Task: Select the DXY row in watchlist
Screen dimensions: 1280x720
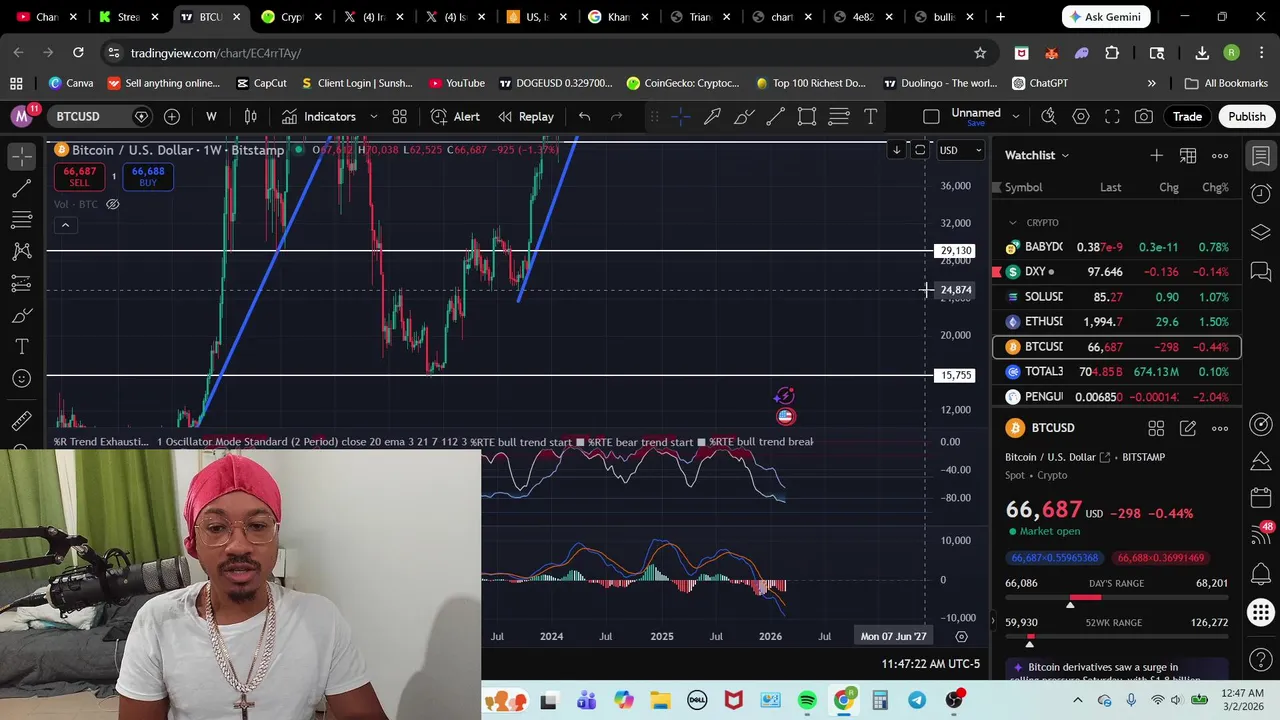Action: coord(1117,272)
